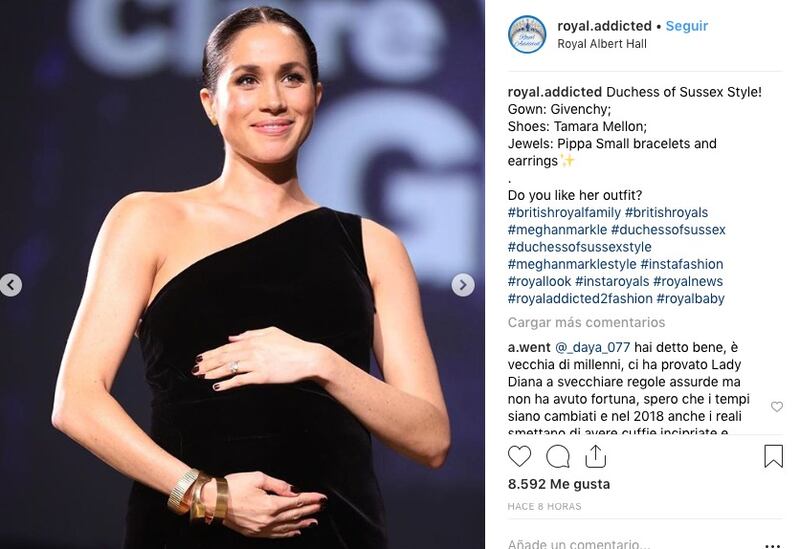The image size is (800, 549).
Task: Save the post with the bookmark icon
Action: click(773, 456)
